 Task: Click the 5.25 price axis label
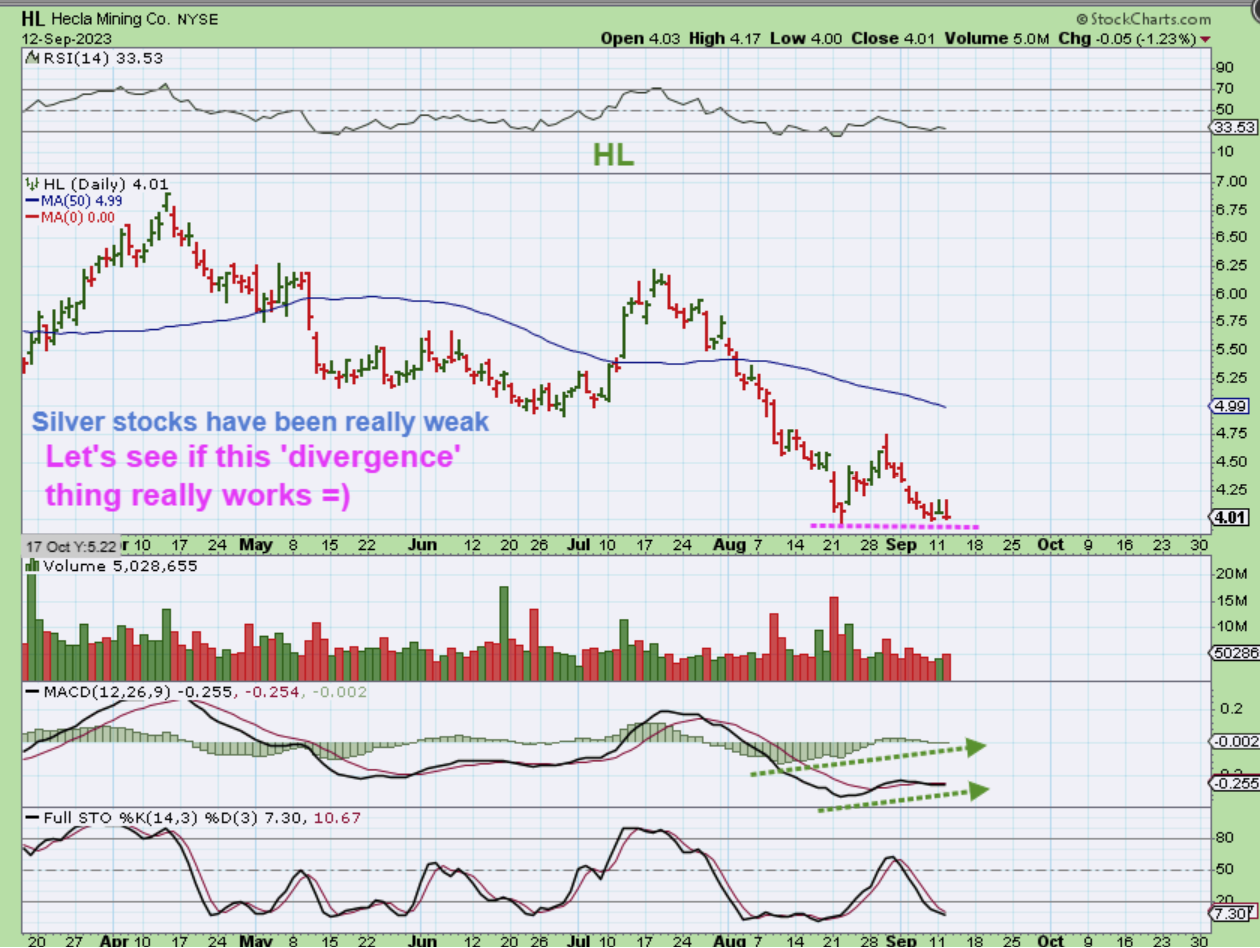pos(1230,377)
